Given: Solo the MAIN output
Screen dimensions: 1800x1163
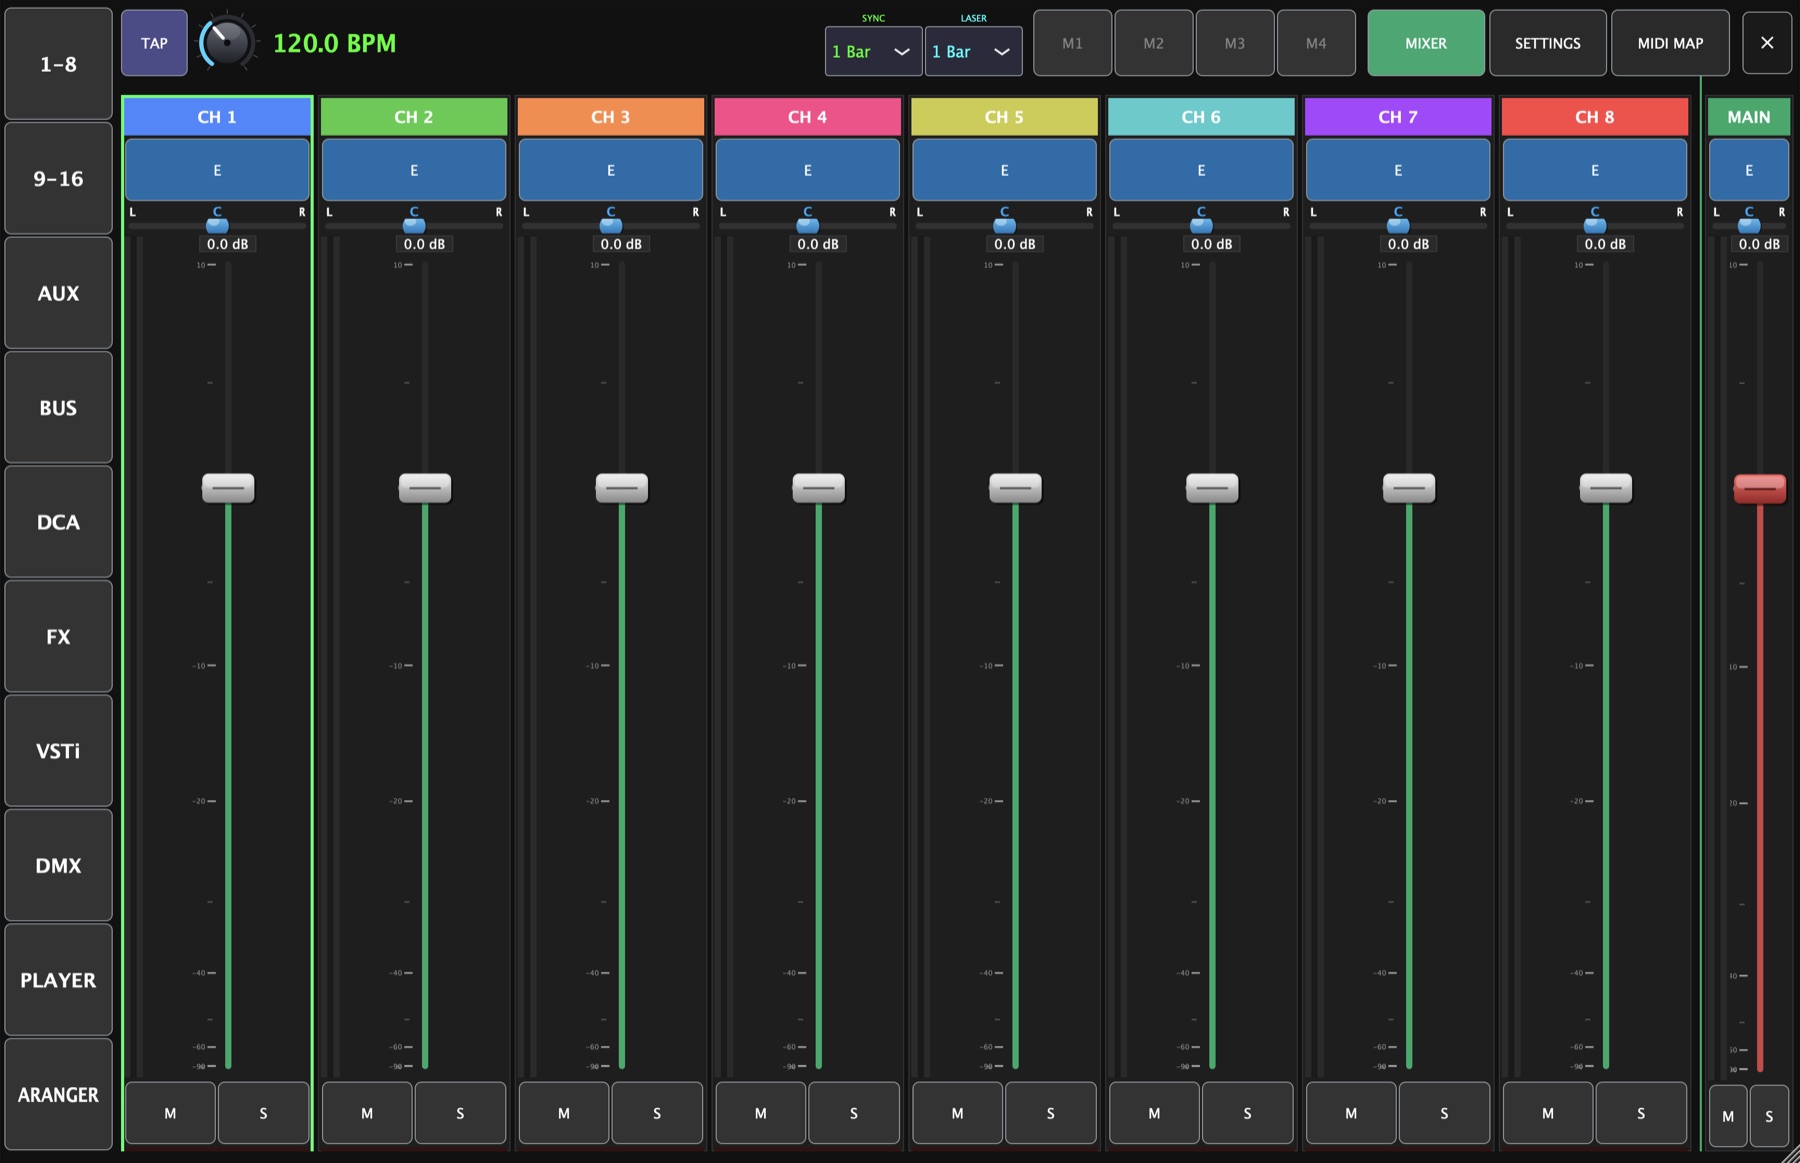Looking at the screenshot, I should [x=1769, y=1116].
